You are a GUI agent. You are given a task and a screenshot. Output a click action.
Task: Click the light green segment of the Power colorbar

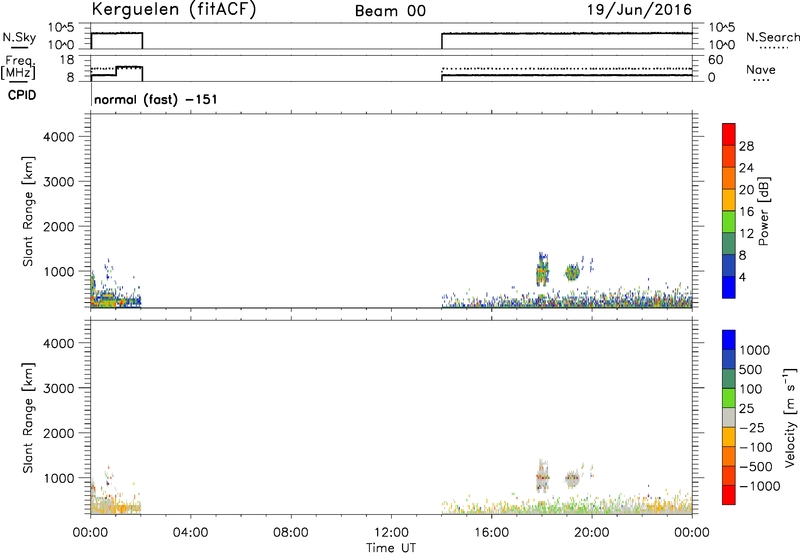click(x=729, y=221)
